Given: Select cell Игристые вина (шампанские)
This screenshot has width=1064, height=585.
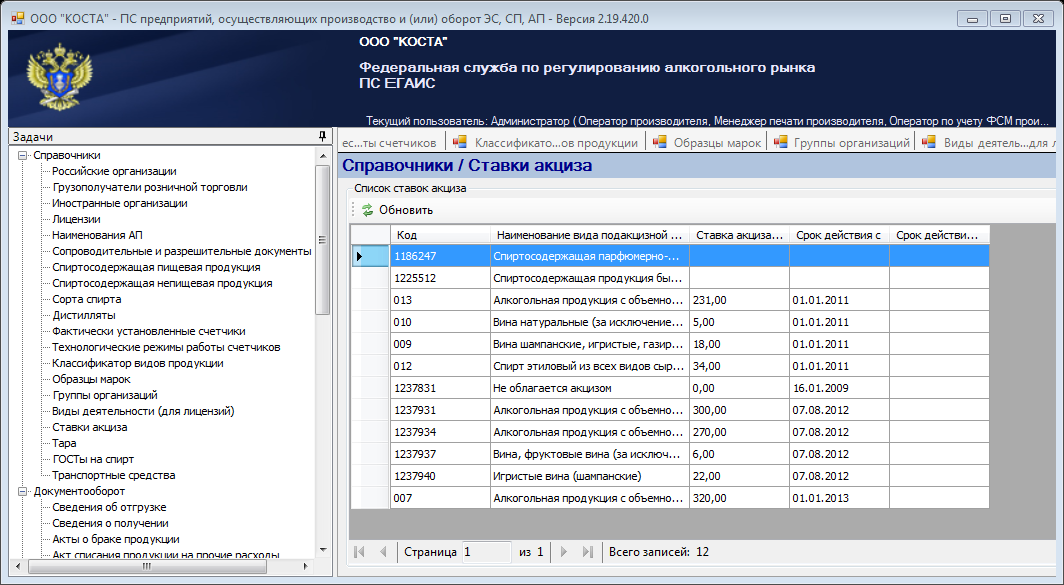Looking at the screenshot, I should (590, 476).
